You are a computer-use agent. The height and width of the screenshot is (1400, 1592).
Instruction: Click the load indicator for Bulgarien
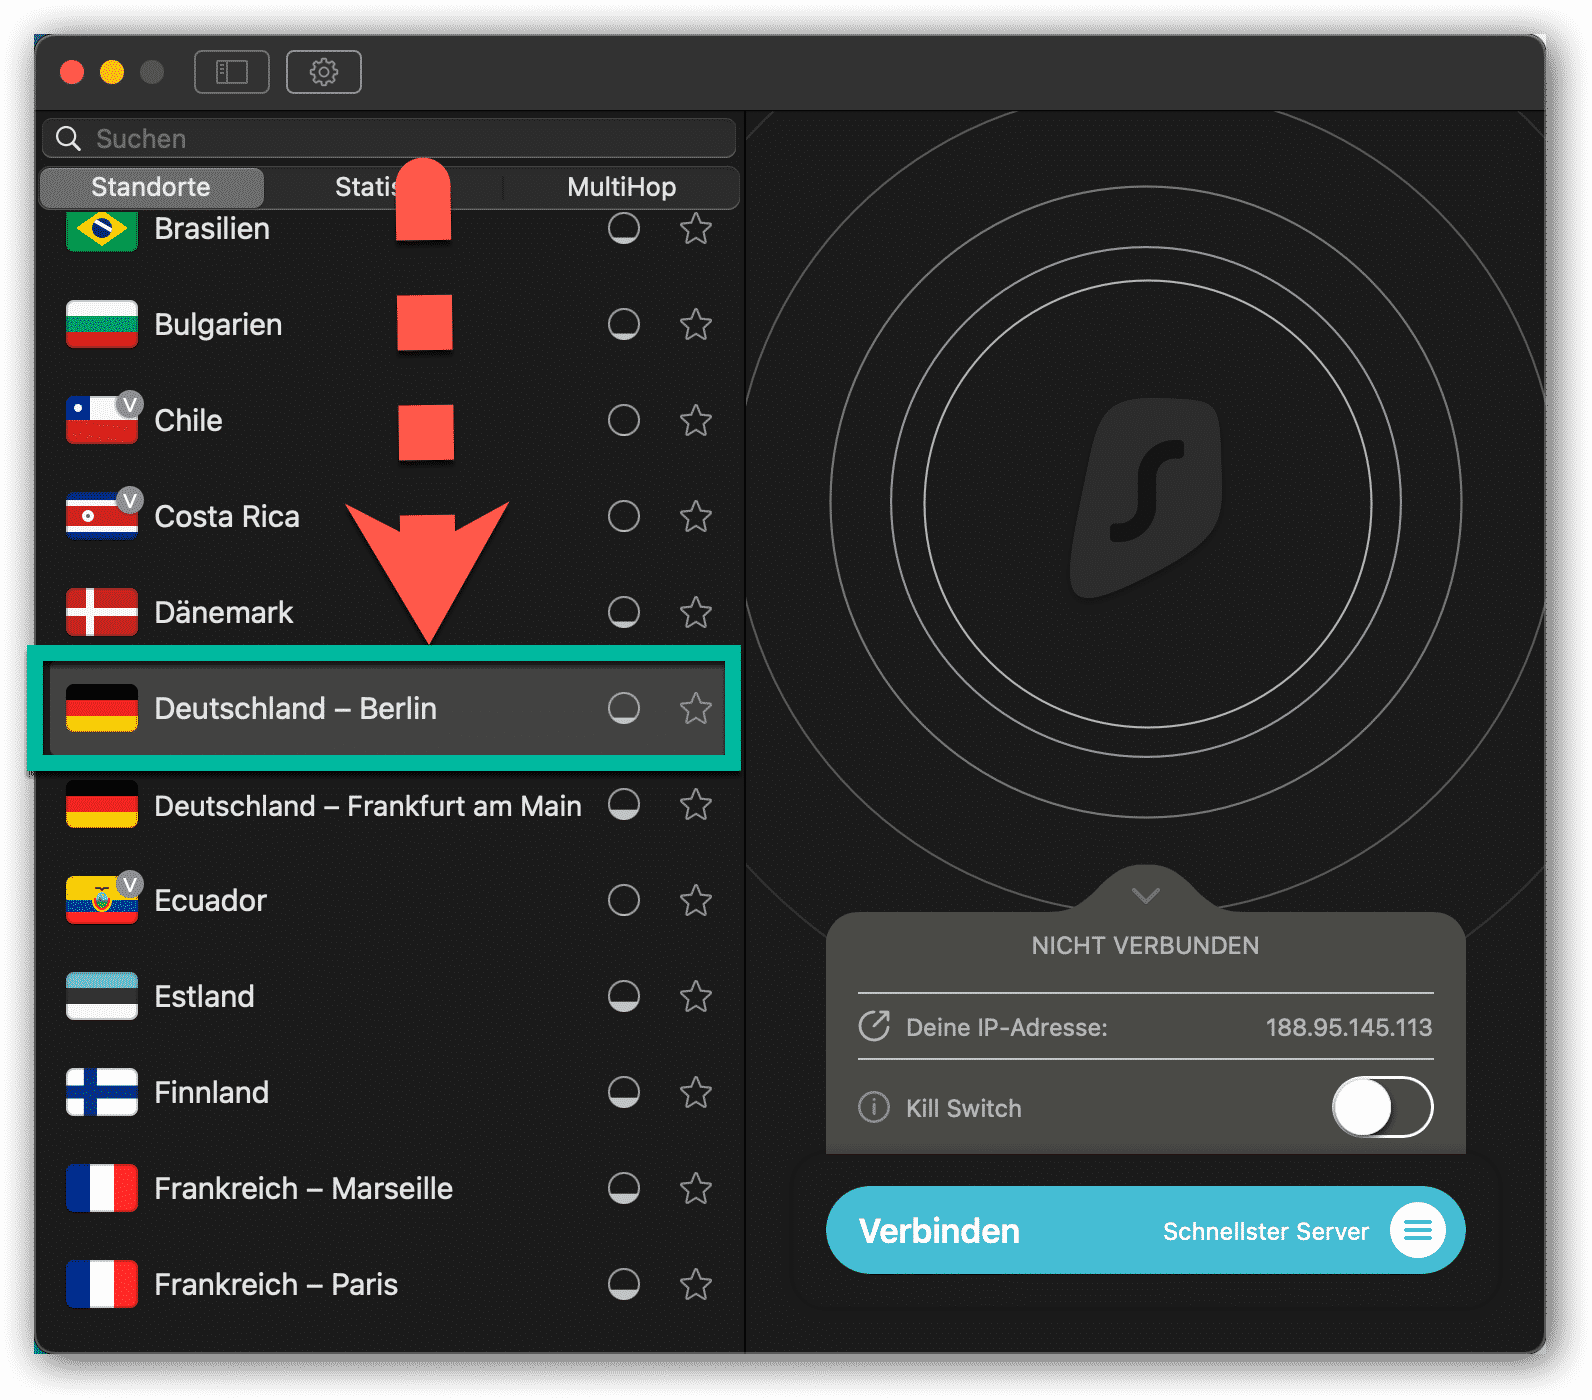624,324
